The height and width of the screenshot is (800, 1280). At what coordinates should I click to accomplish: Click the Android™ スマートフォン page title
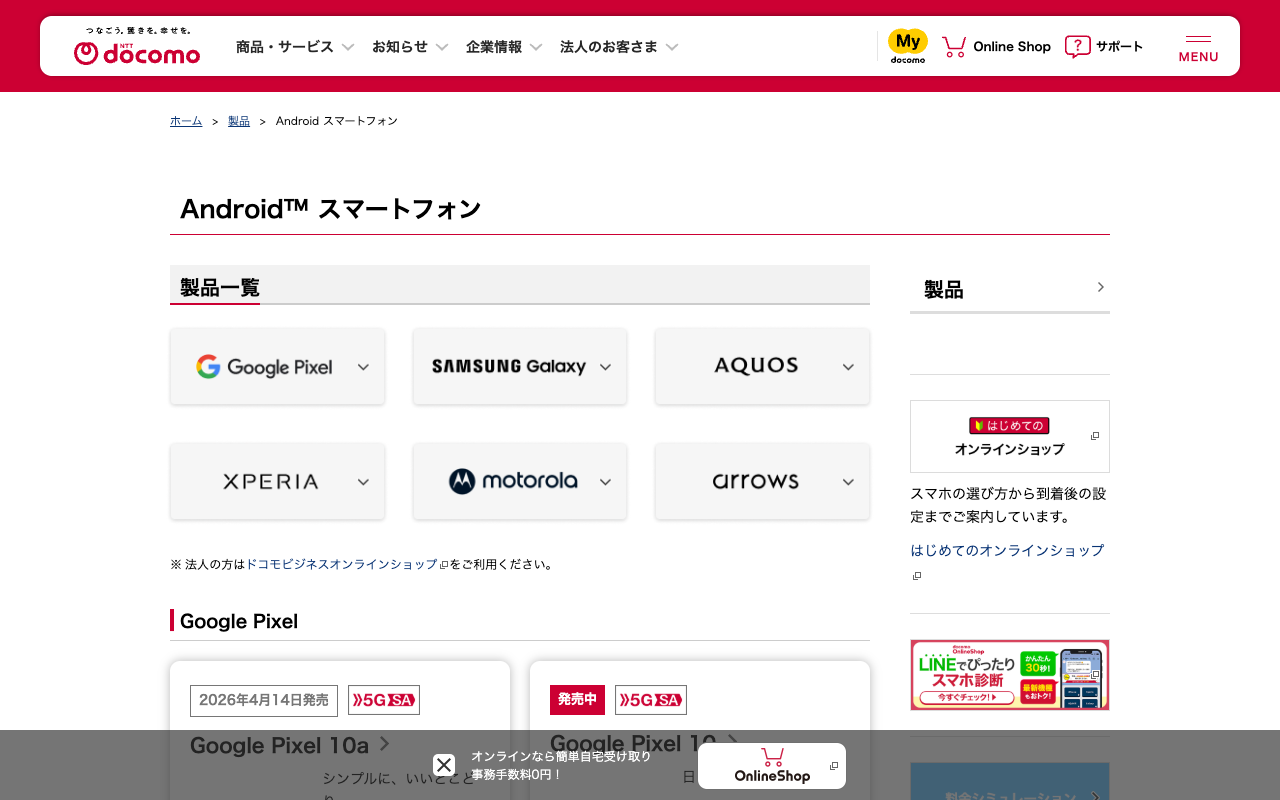pos(331,208)
